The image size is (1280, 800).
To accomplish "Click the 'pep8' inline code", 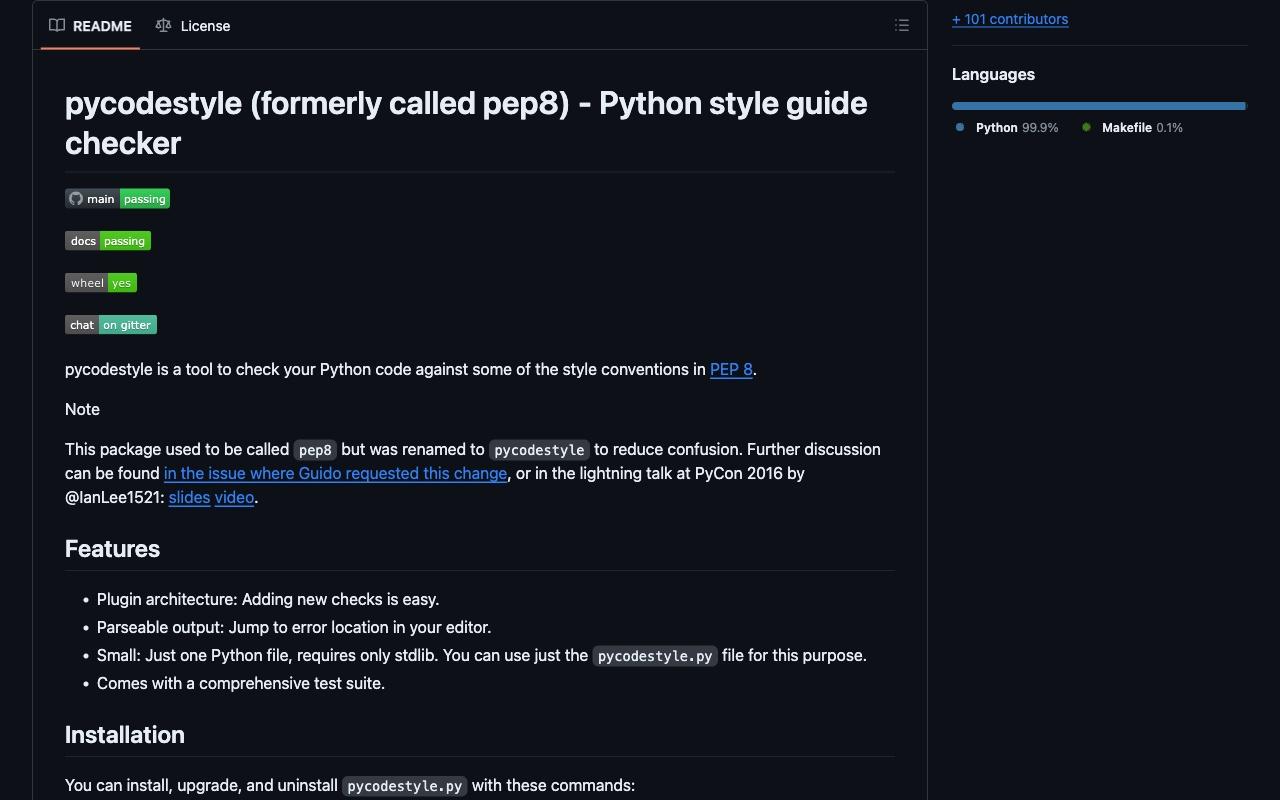I will [x=315, y=450].
